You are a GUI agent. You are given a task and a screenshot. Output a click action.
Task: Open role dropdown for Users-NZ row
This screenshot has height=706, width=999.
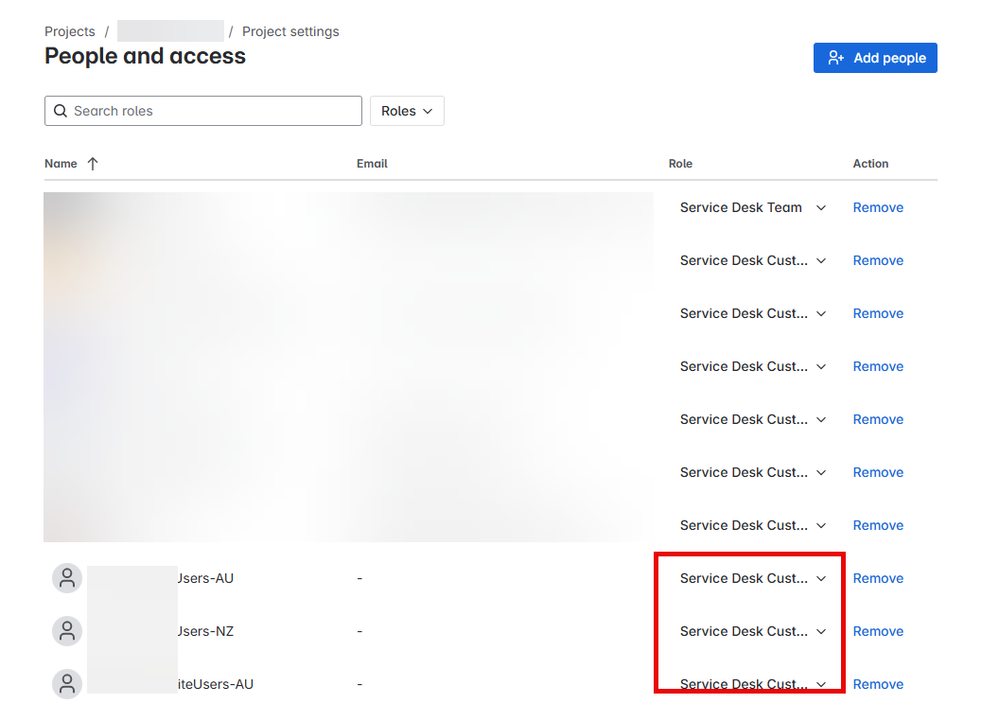tap(752, 631)
